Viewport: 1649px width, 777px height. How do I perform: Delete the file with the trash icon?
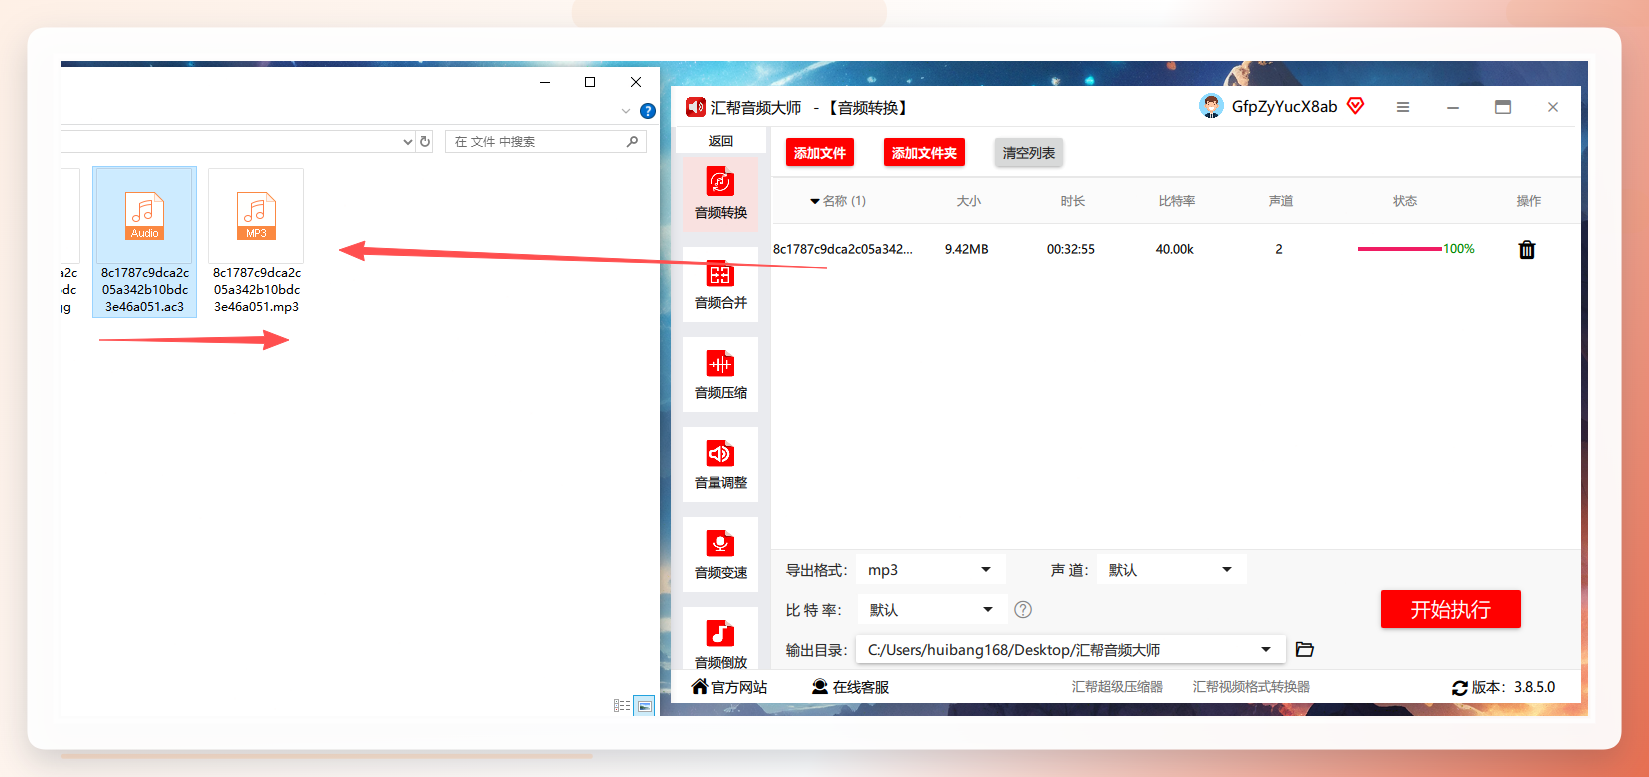[1527, 250]
